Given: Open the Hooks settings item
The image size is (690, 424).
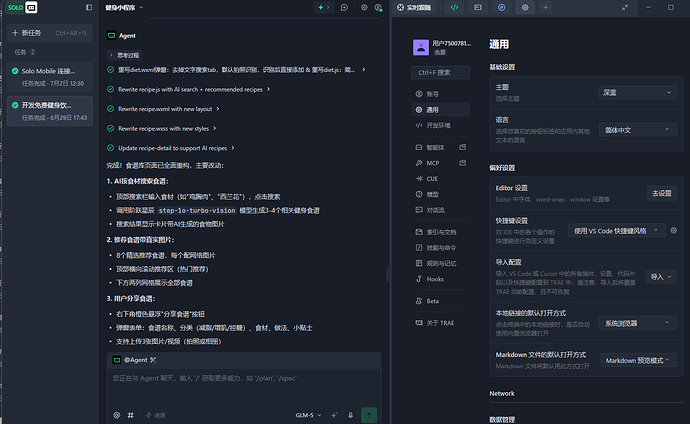Looking at the screenshot, I should tap(440, 279).
